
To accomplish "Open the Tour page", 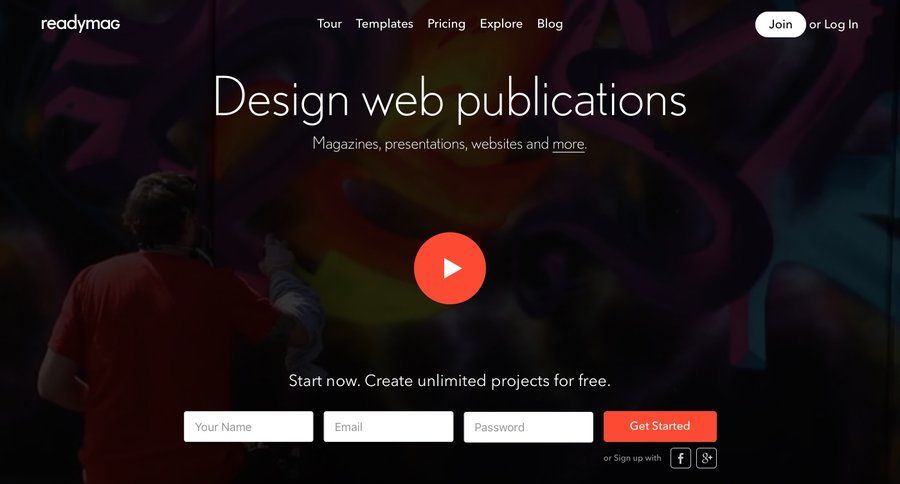I will (x=329, y=24).
